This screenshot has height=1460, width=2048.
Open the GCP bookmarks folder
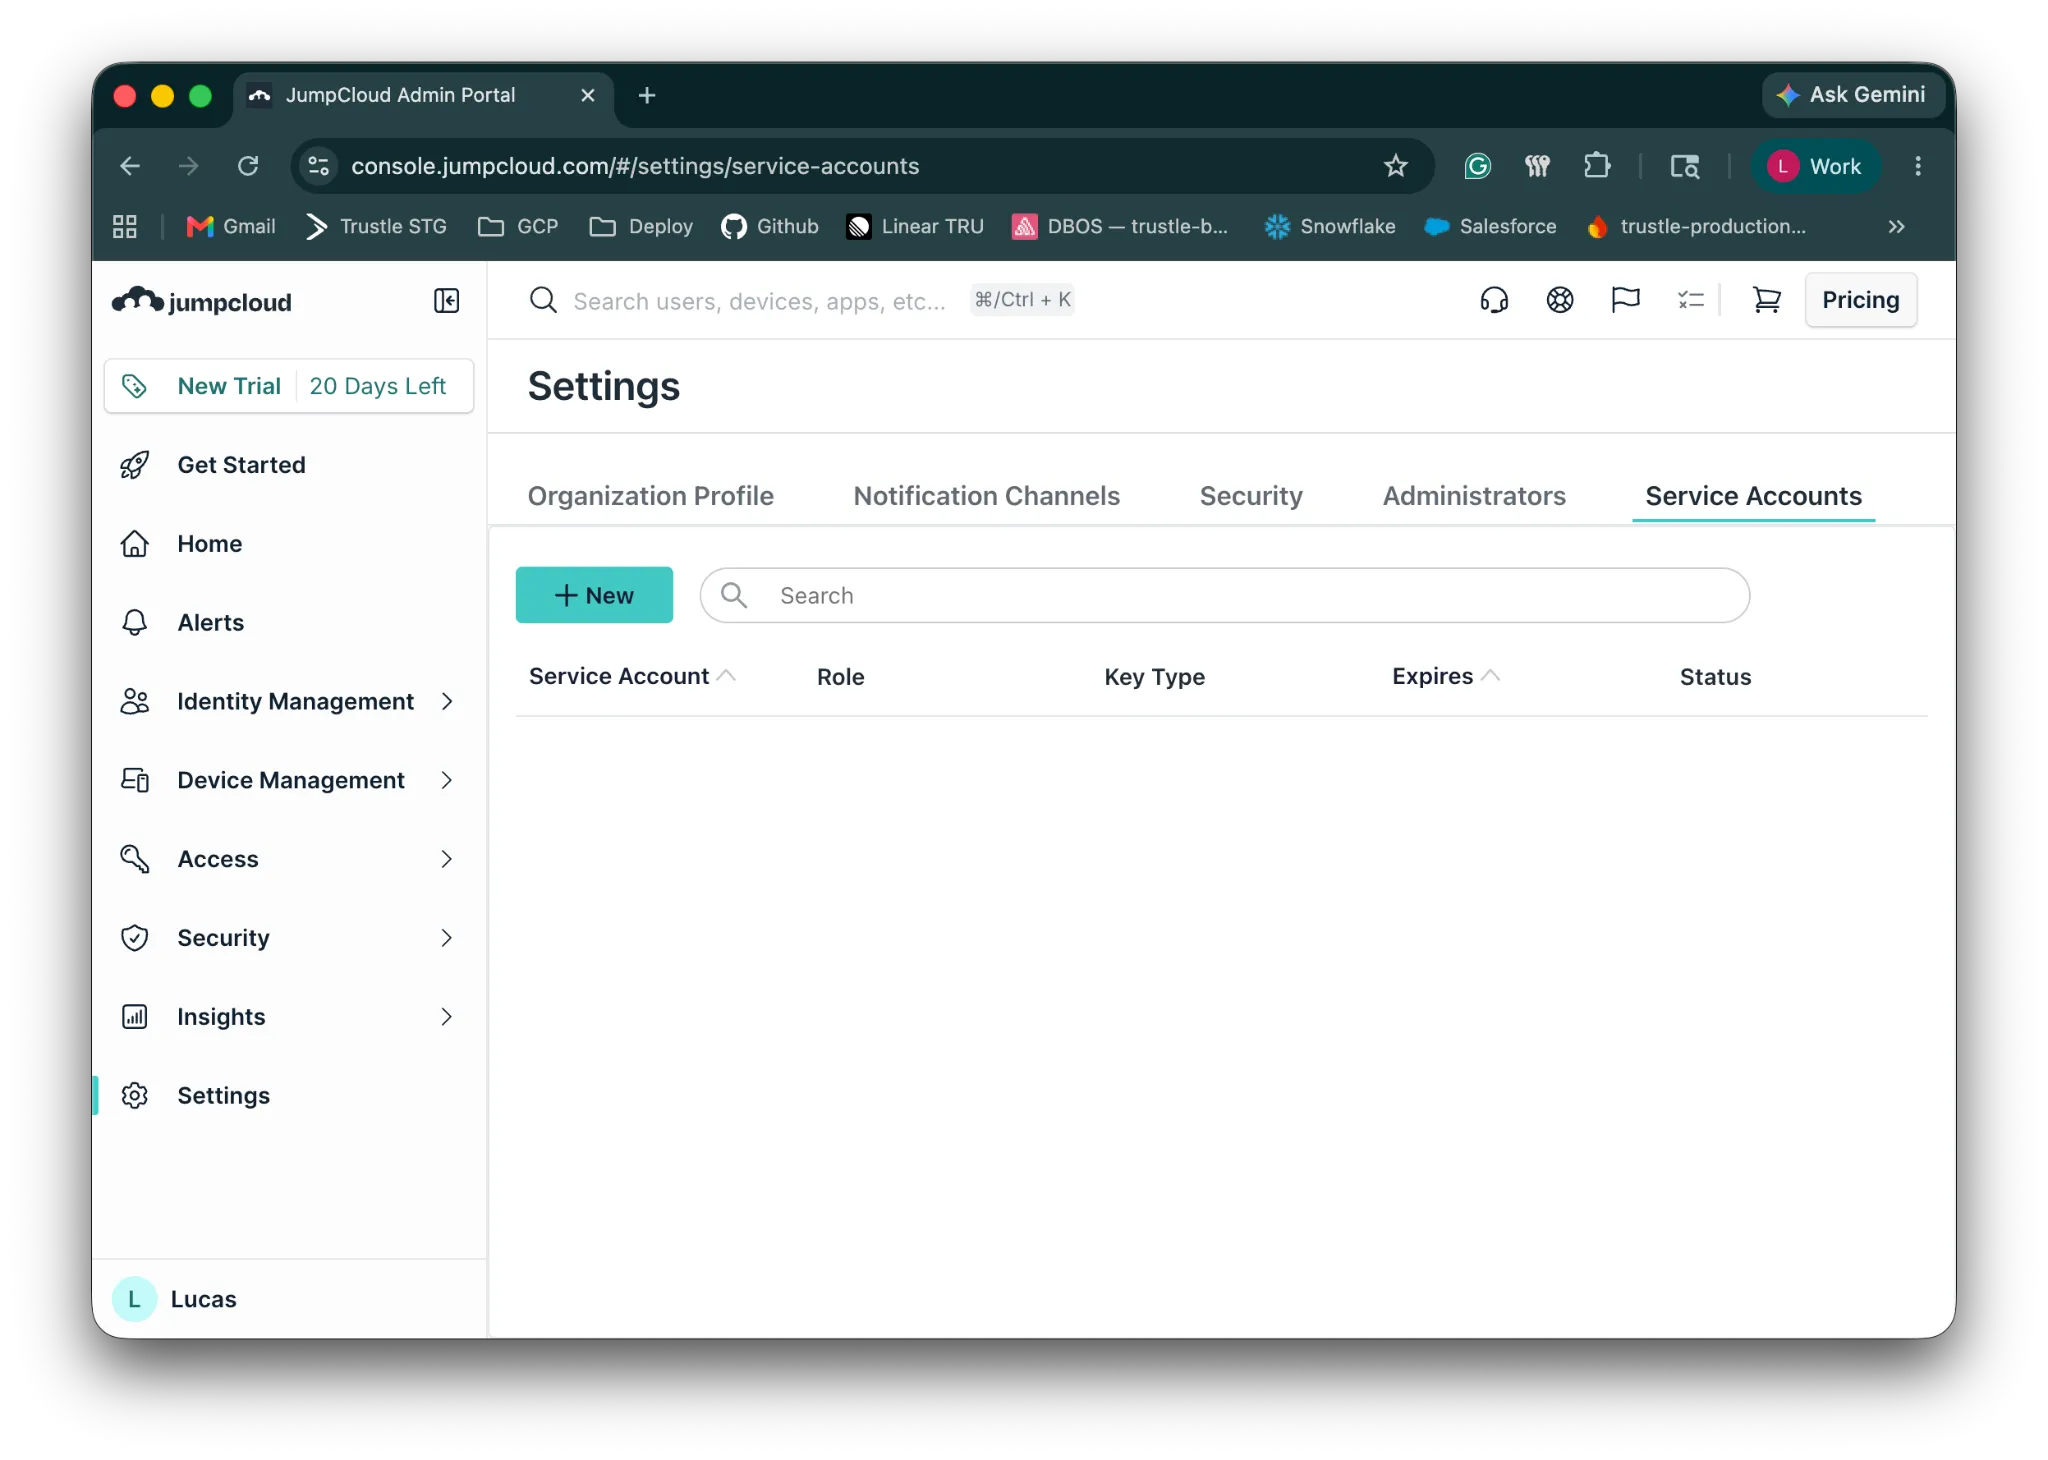point(518,227)
